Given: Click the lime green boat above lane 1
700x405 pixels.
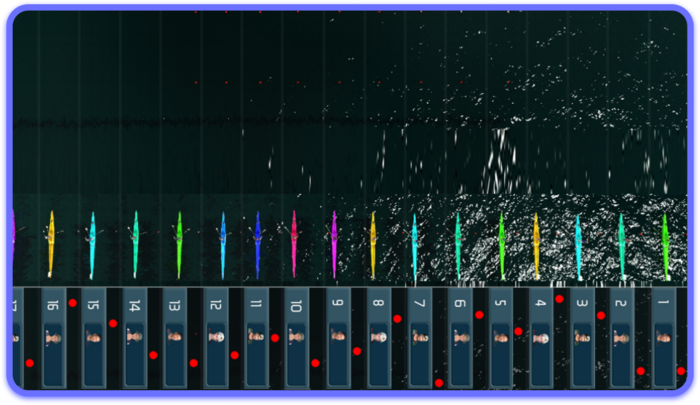Looking at the screenshot, I should tap(665, 245).
